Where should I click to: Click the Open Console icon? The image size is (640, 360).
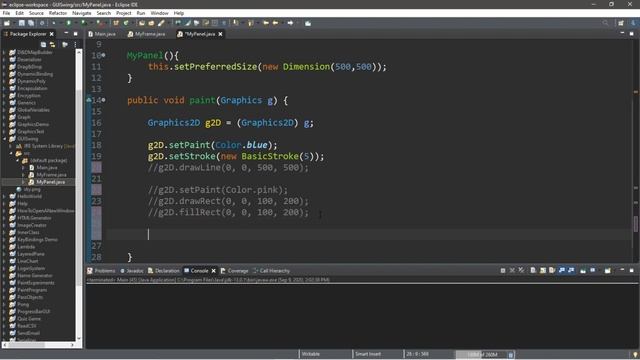pos(608,271)
